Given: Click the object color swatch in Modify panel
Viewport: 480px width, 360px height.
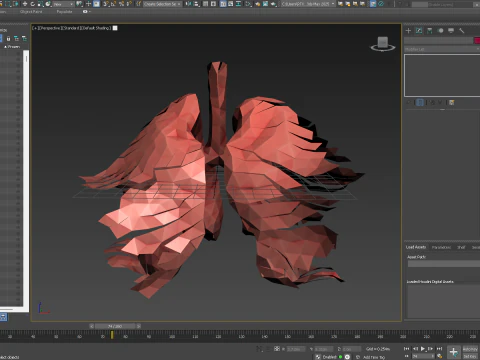Looking at the screenshot, I should (477, 40).
